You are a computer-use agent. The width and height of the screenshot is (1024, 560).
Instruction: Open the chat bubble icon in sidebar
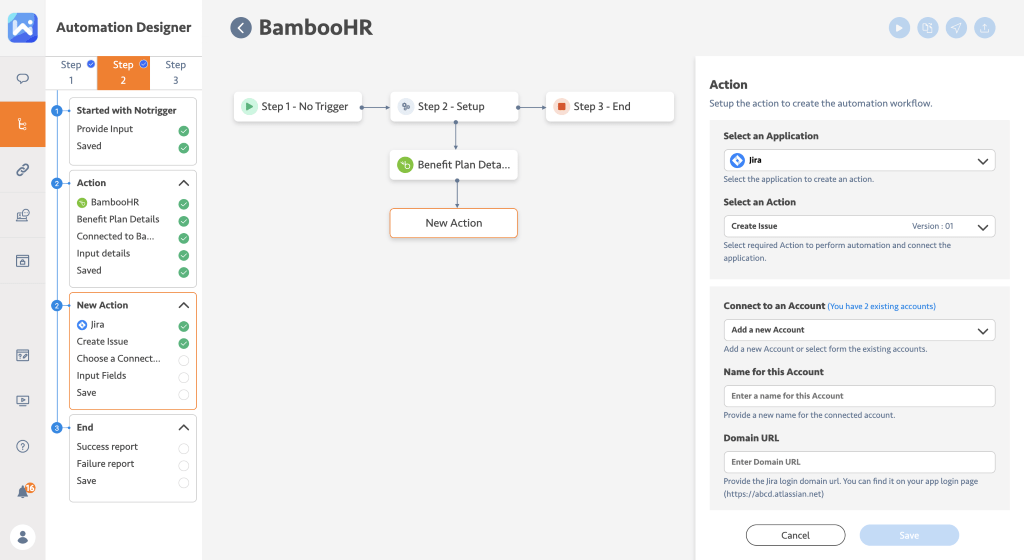click(23, 78)
